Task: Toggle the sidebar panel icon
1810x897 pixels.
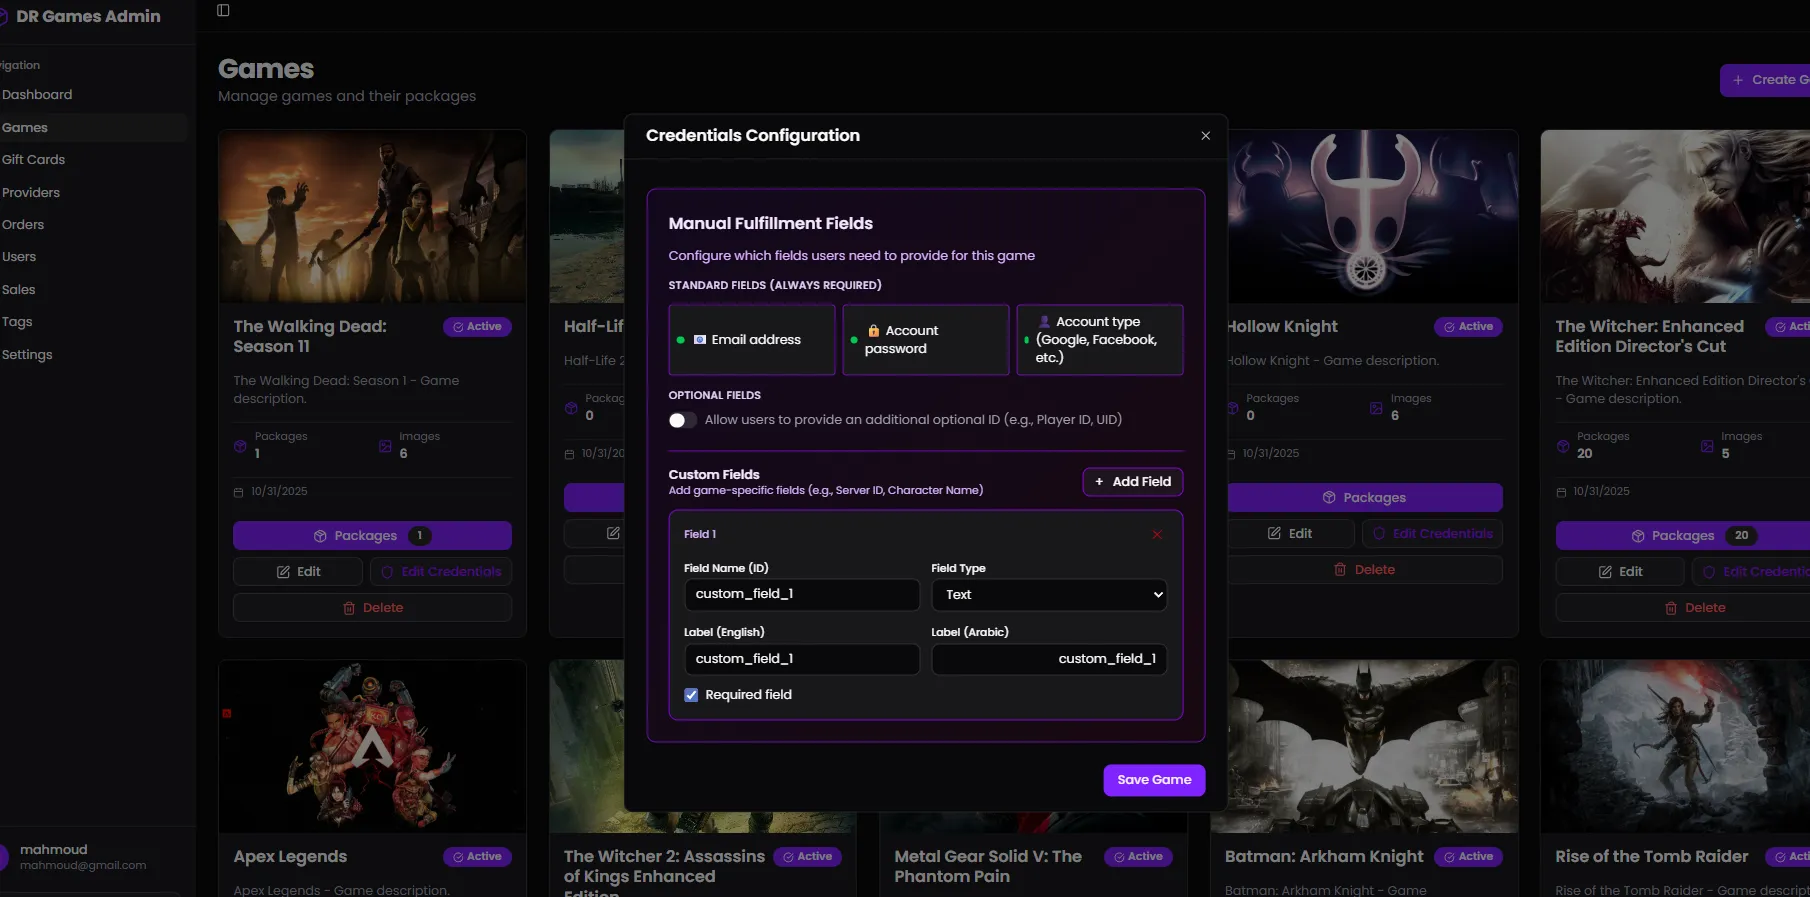Action: tap(223, 10)
